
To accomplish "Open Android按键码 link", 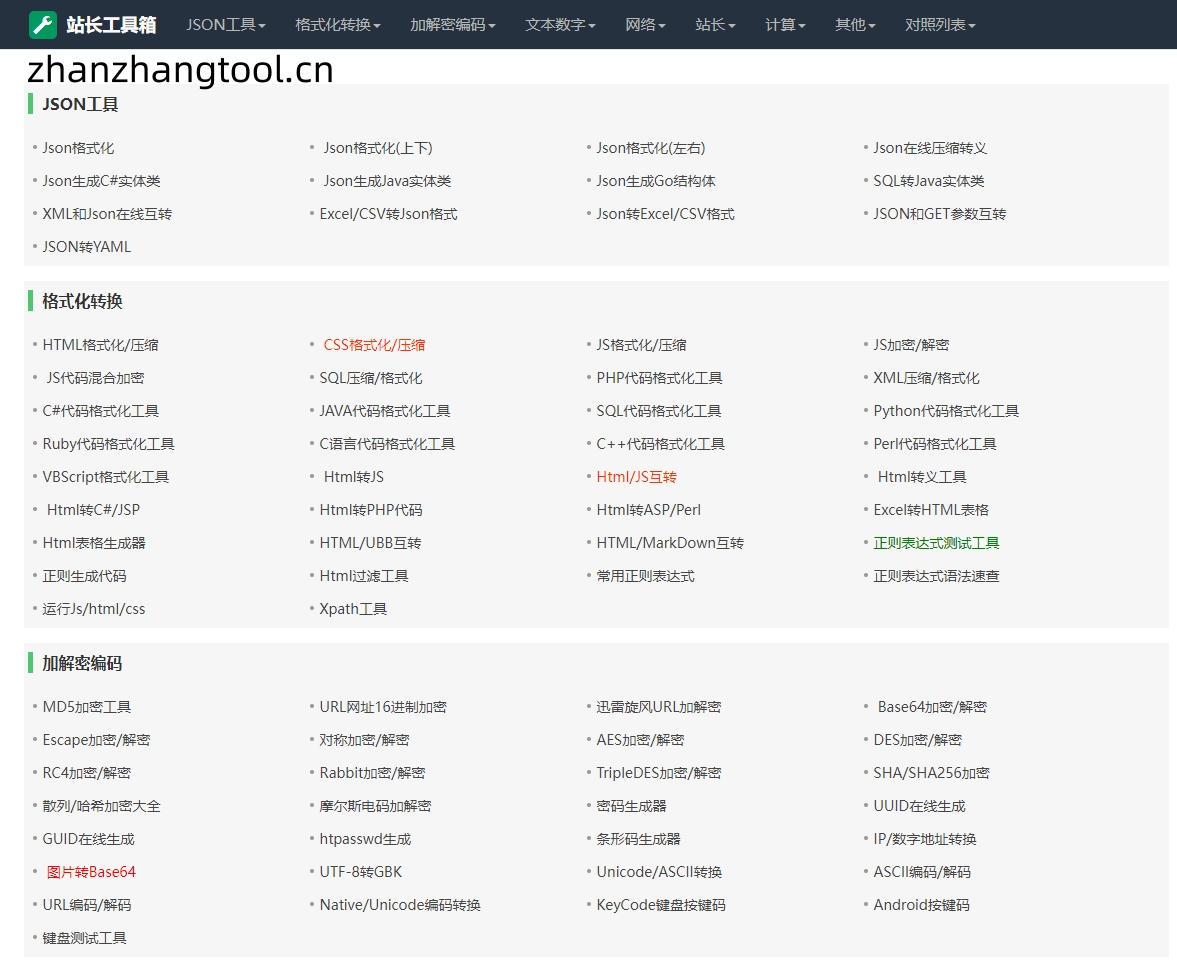I will point(921,905).
